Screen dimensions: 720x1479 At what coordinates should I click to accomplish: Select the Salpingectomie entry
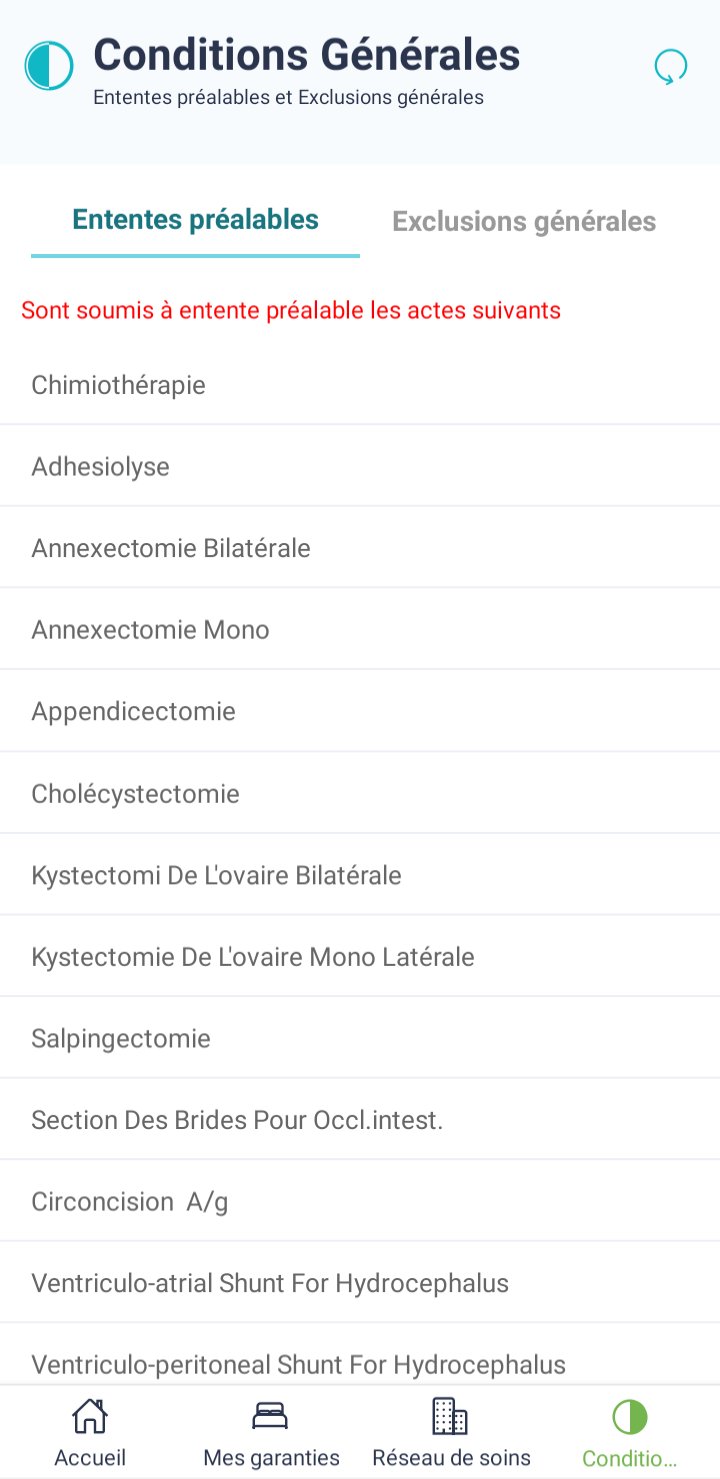(360, 1039)
